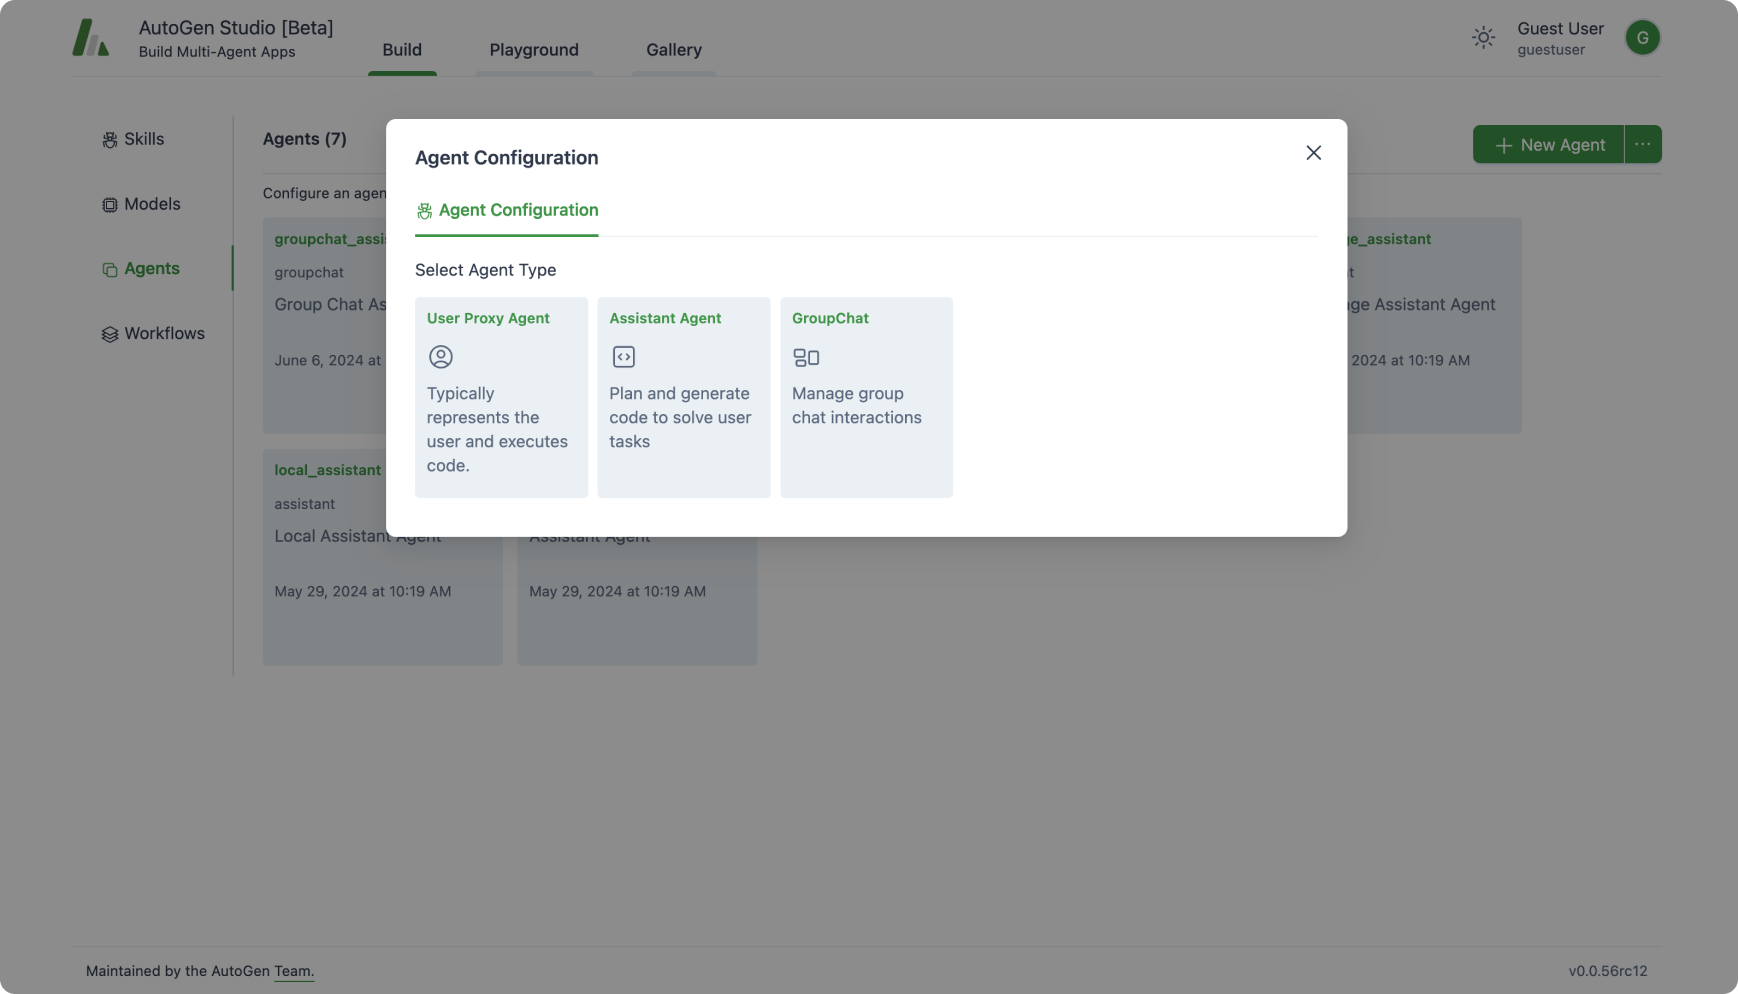The height and width of the screenshot is (994, 1738).
Task: Click the Models sidebar icon
Action: pos(110,205)
